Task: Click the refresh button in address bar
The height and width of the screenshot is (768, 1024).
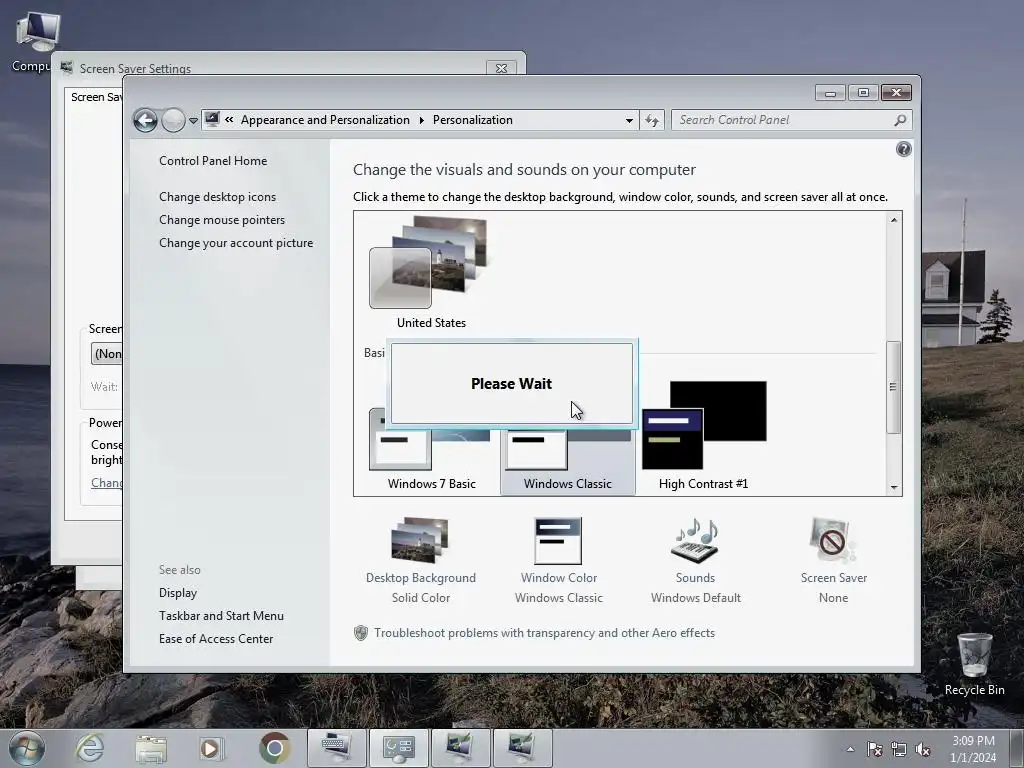Action: pyautogui.click(x=652, y=120)
